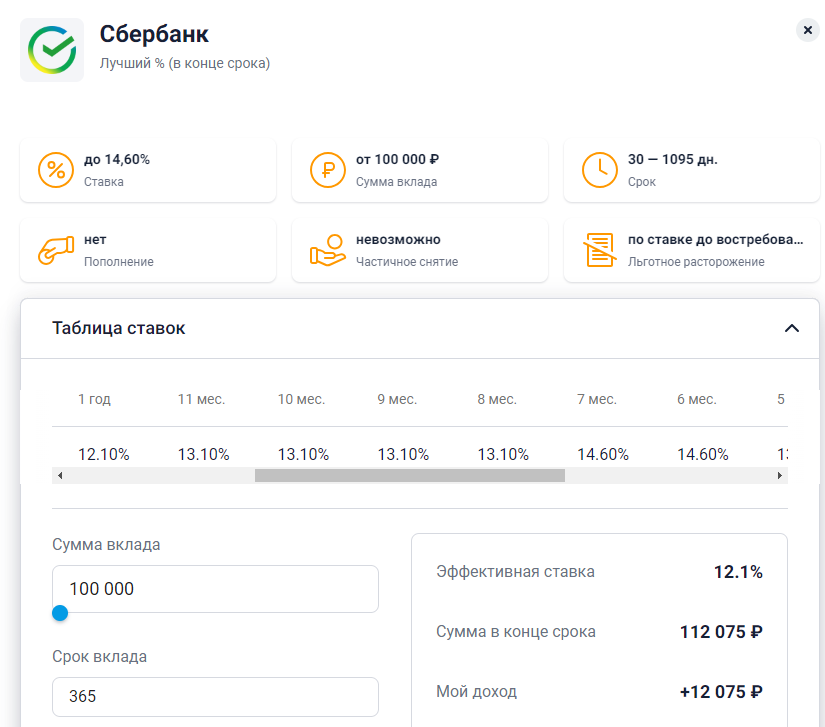Image resolution: width=825 pixels, height=727 pixels.
Task: Click the left arrow of rates scrollbar
Action: pyautogui.click(x=60, y=476)
